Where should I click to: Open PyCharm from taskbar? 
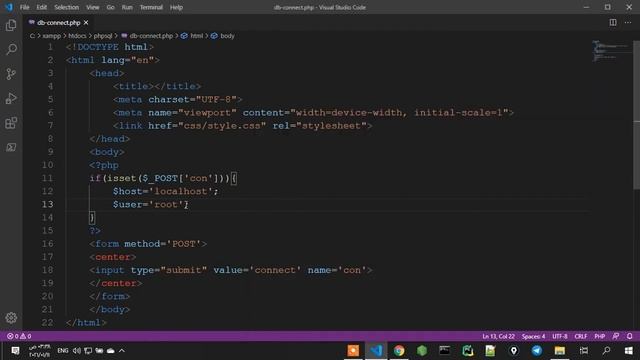[x=467, y=350]
